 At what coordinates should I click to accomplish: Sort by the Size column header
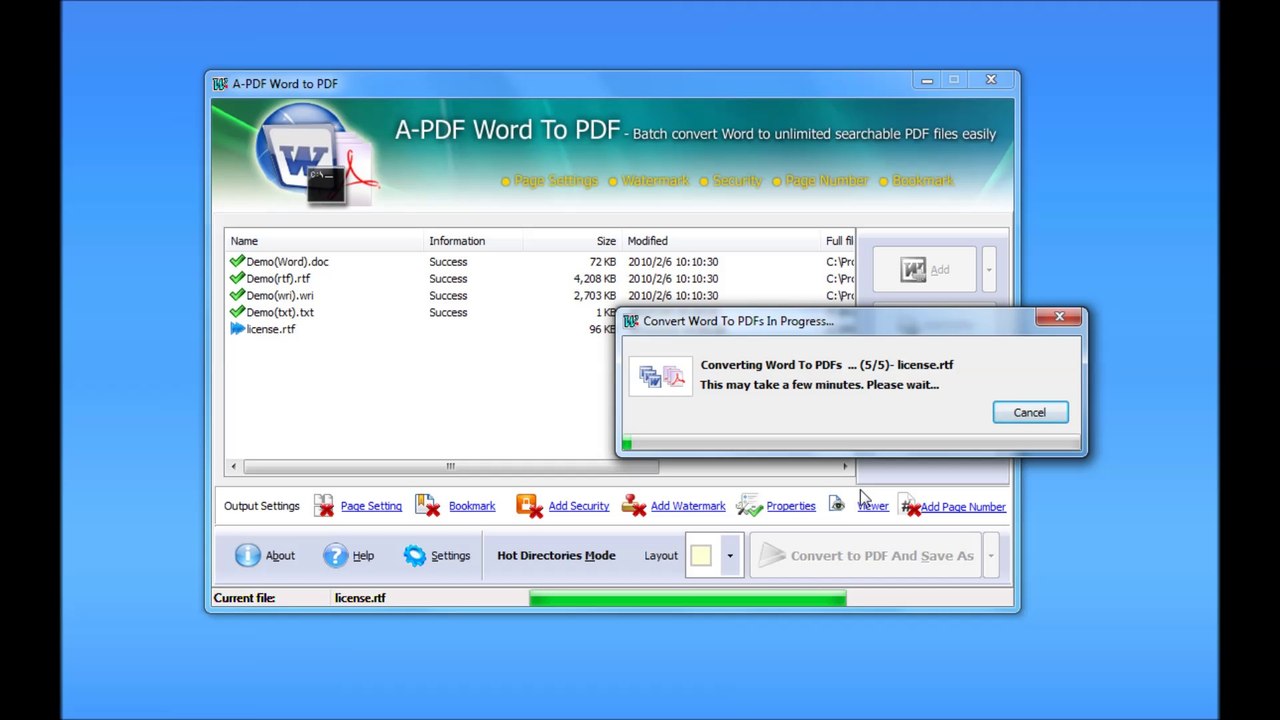(x=572, y=241)
